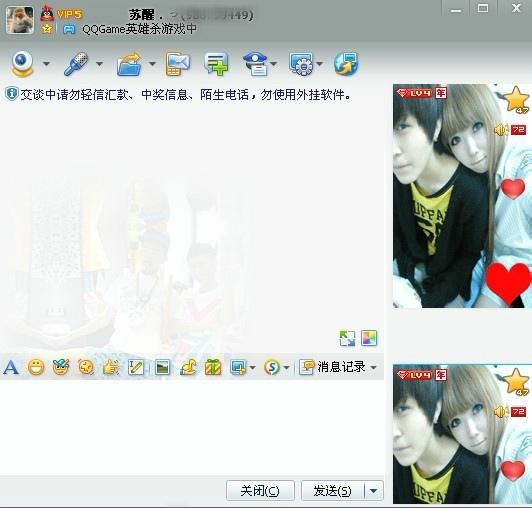This screenshot has width=532, height=508.
Task: Open the colorful skin palette icon
Action: click(x=369, y=338)
